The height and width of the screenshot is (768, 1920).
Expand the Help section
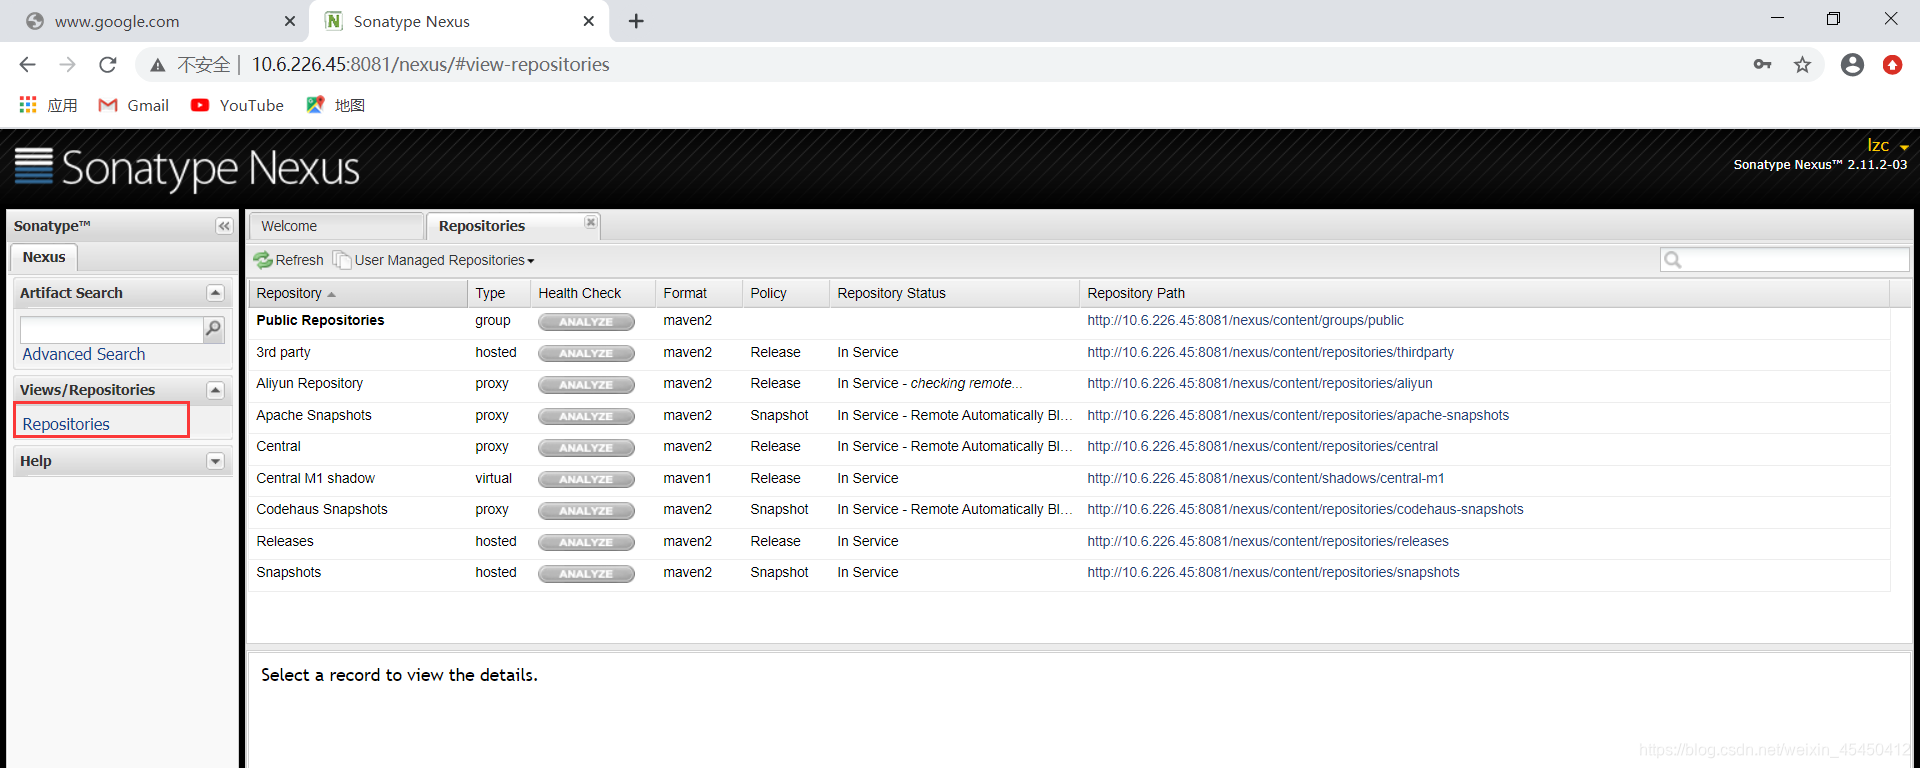point(215,461)
